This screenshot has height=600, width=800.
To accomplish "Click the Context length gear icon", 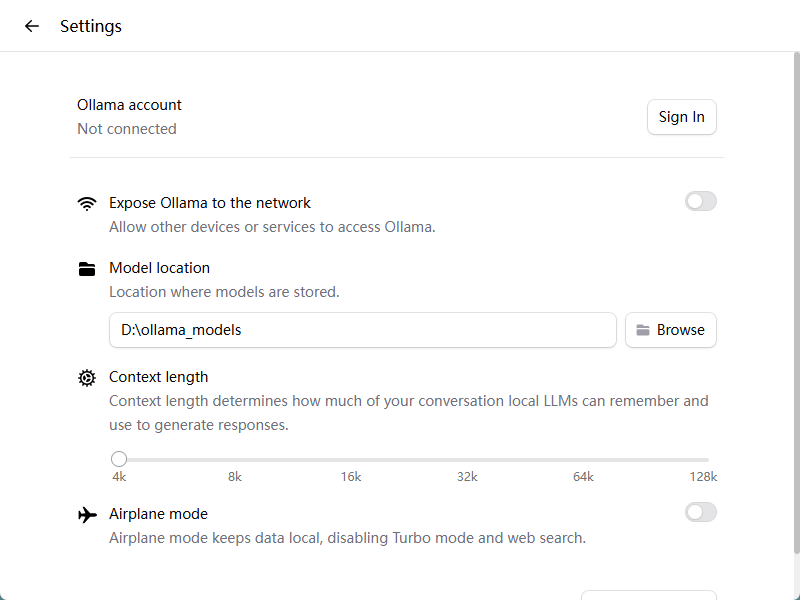I will click(87, 378).
